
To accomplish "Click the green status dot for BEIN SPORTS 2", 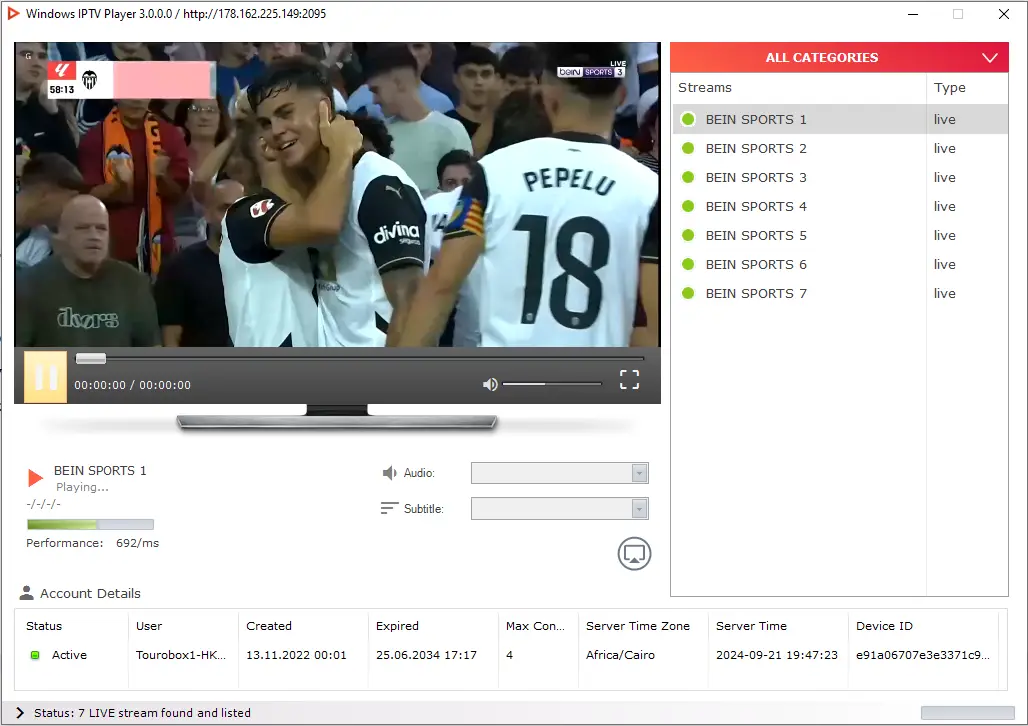I will (x=688, y=148).
